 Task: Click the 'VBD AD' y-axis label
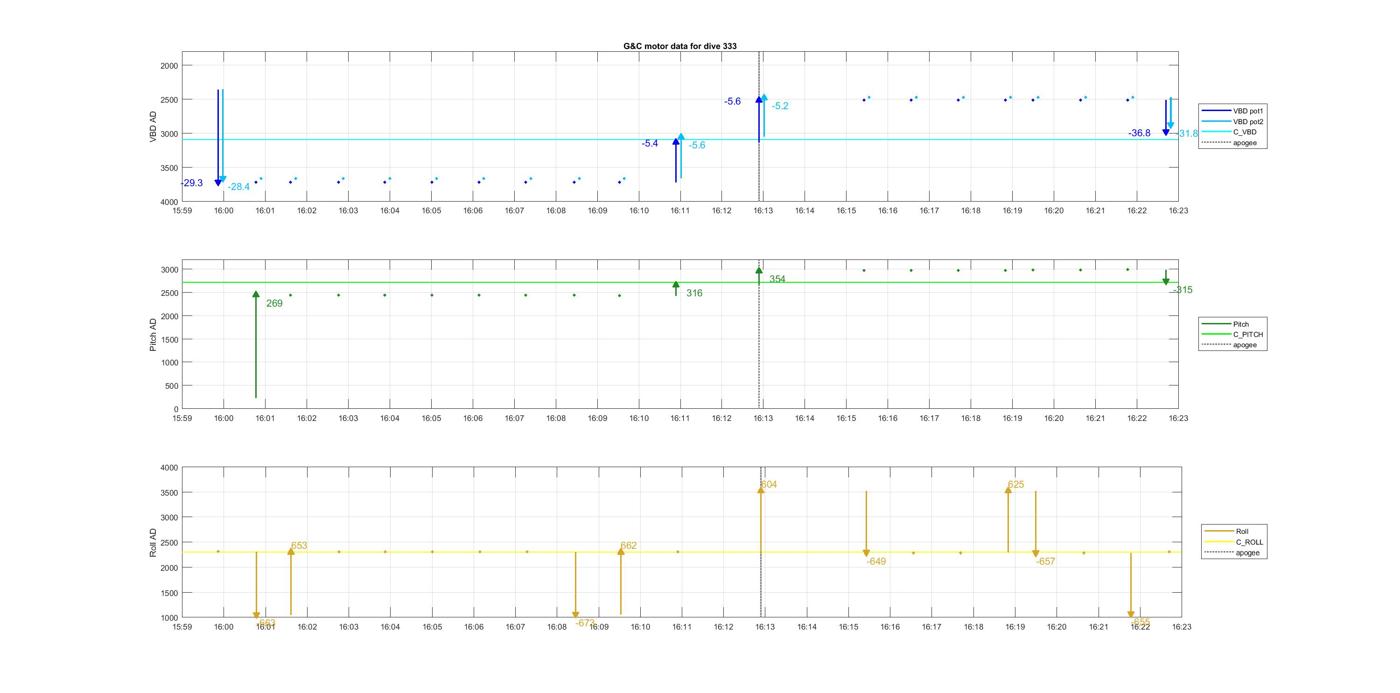153,127
